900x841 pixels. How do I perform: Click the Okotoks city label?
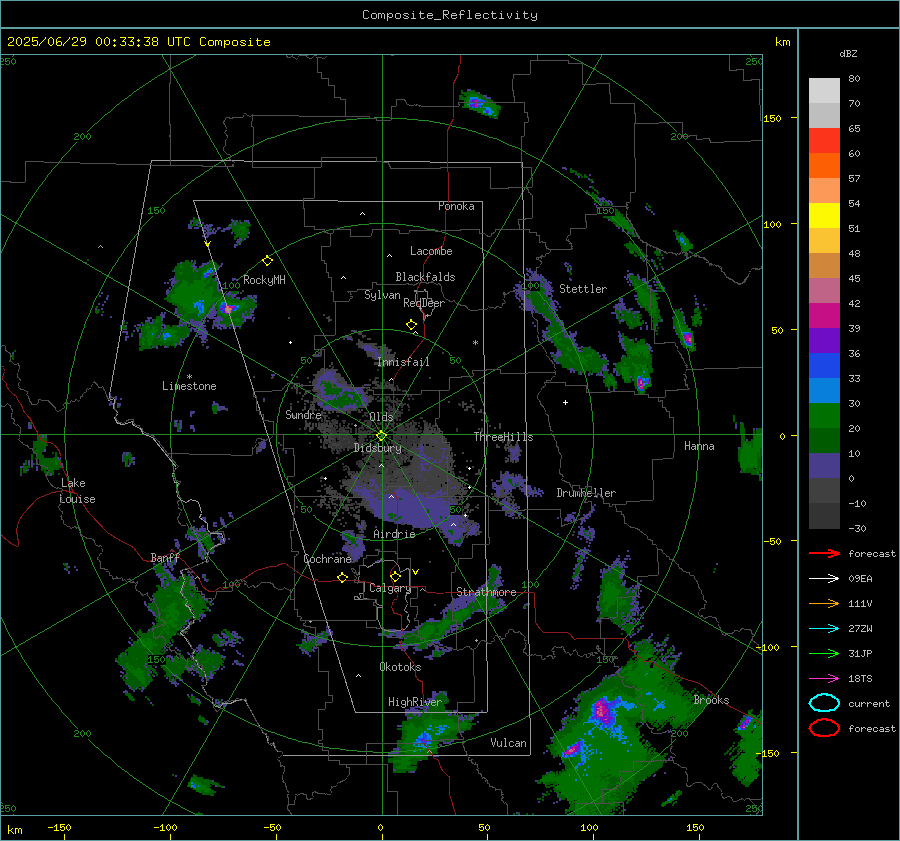pos(400,667)
